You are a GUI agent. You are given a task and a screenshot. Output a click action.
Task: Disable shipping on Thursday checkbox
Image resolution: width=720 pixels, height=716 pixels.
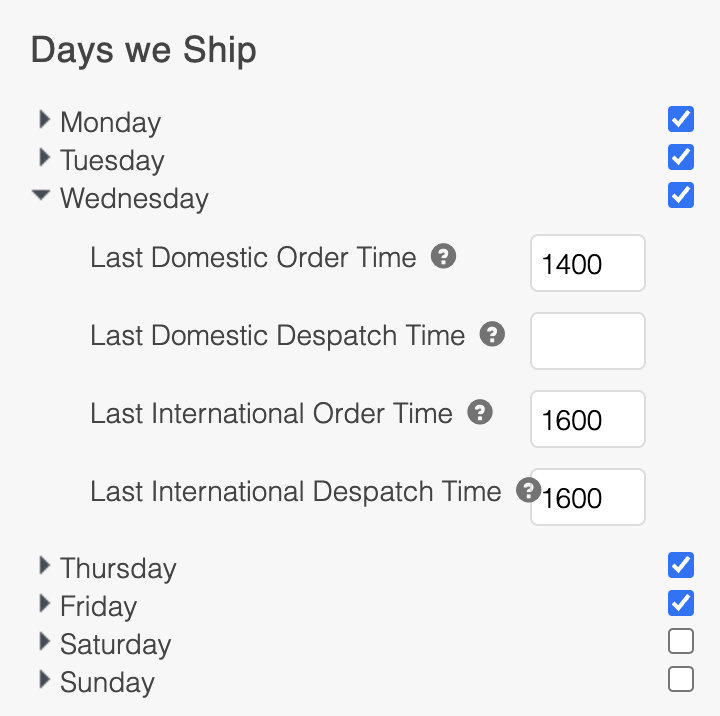[x=681, y=565]
